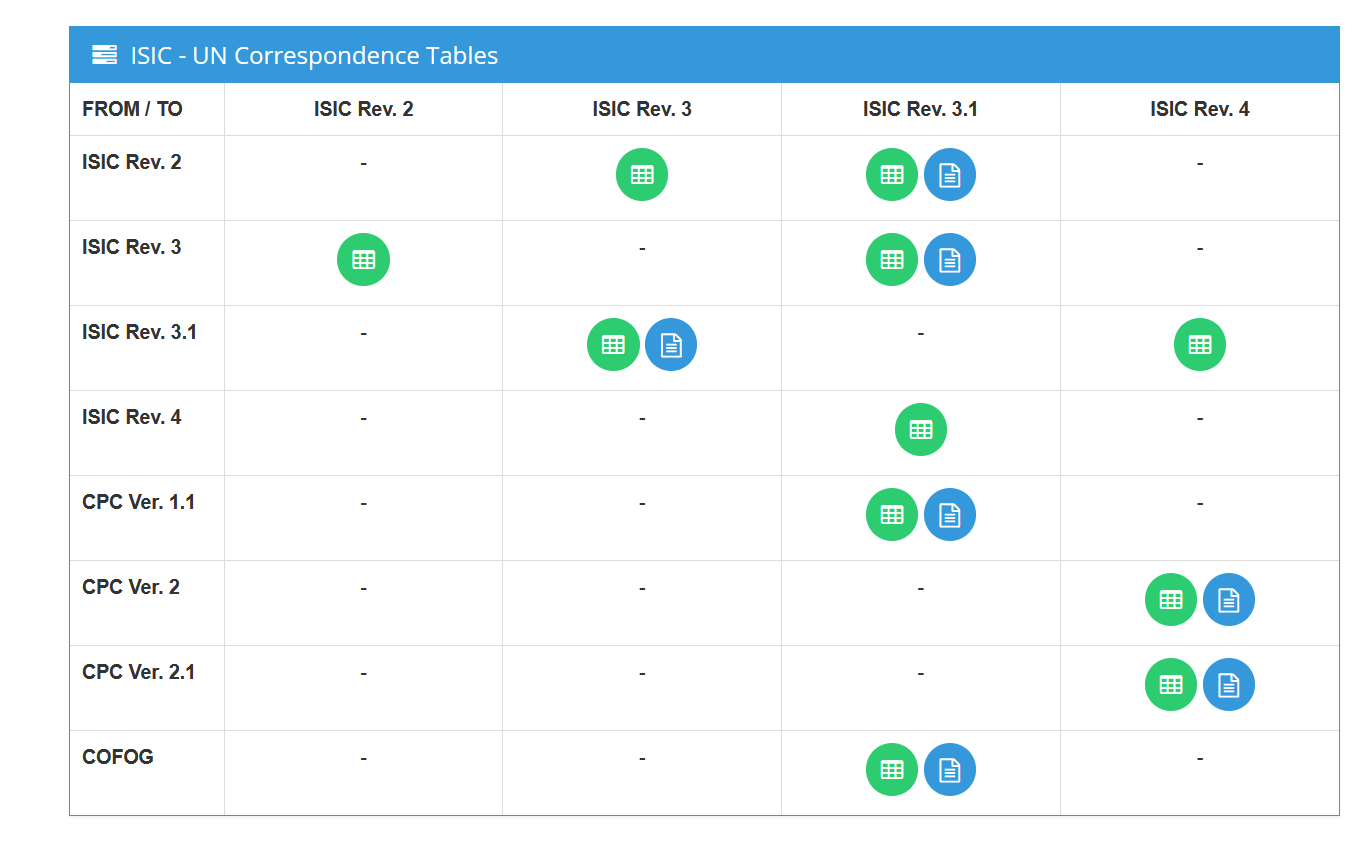
Task: Open CPC Ver. 2 to ISIC Rev. 4 spreadsheet
Action: point(1171,600)
